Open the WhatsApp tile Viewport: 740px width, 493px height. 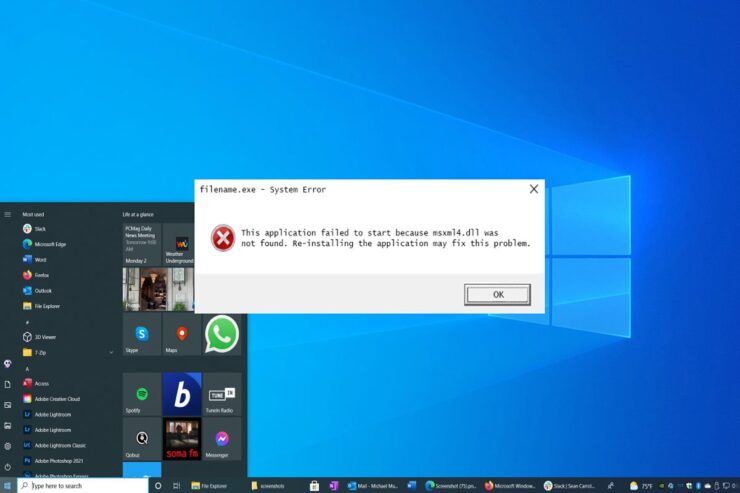[222, 334]
